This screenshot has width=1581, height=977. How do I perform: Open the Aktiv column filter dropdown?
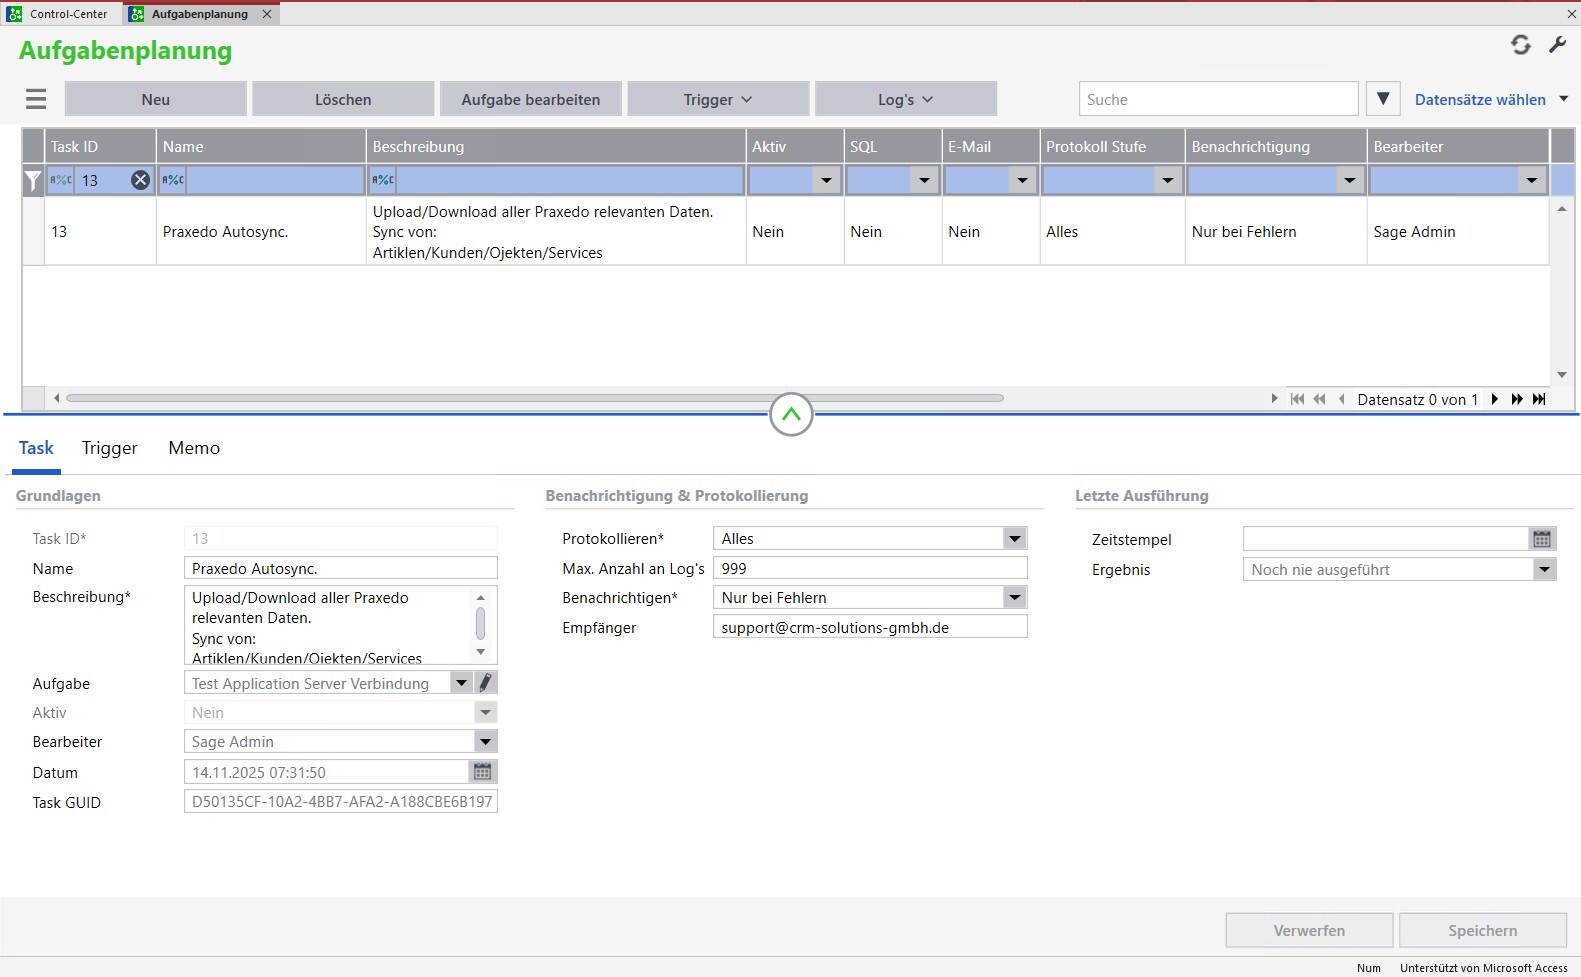826,181
